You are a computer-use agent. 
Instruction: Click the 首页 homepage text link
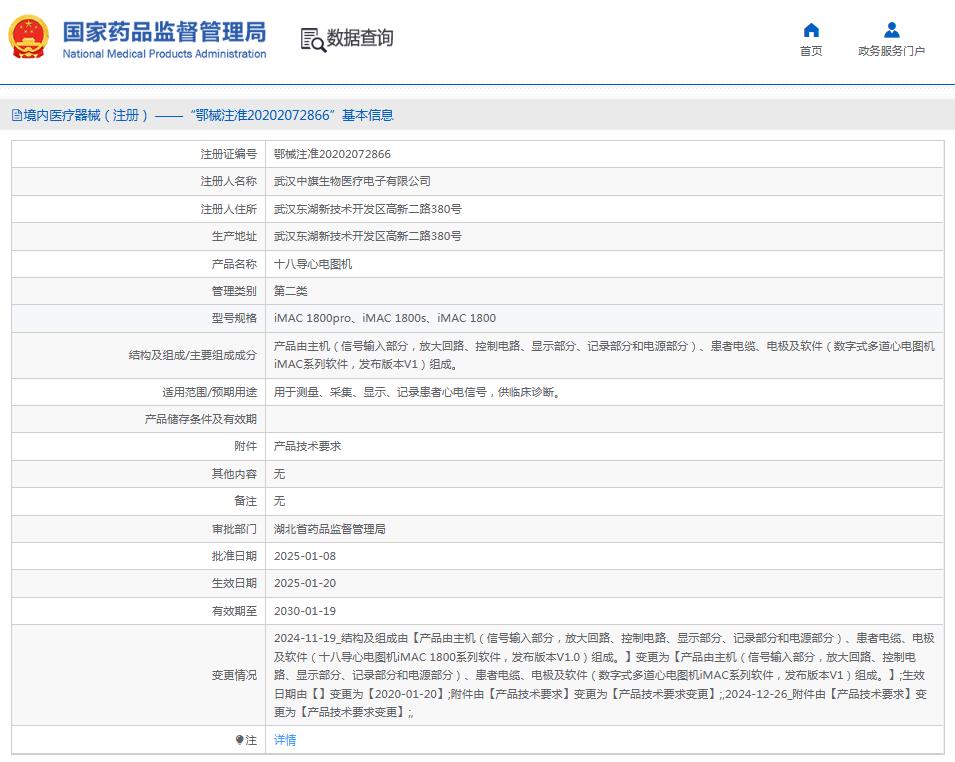click(x=811, y=51)
